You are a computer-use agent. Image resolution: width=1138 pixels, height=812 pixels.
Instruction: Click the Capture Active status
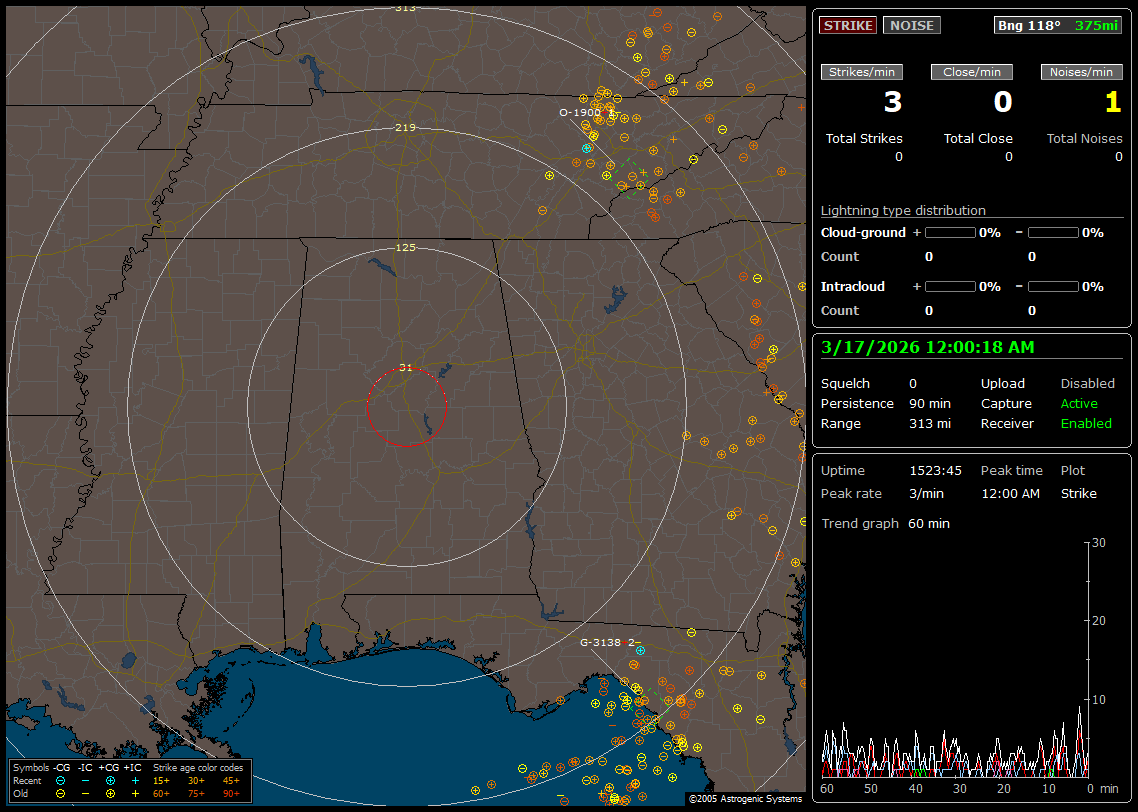pyautogui.click(x=1079, y=403)
